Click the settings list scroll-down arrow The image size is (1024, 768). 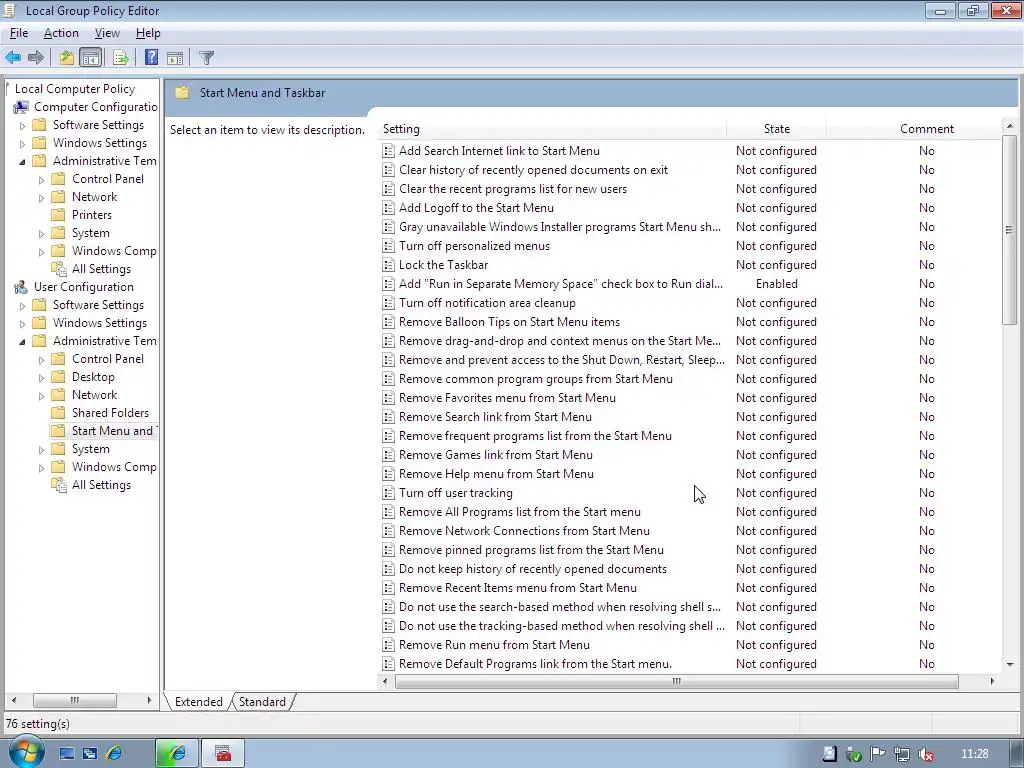click(1010, 665)
